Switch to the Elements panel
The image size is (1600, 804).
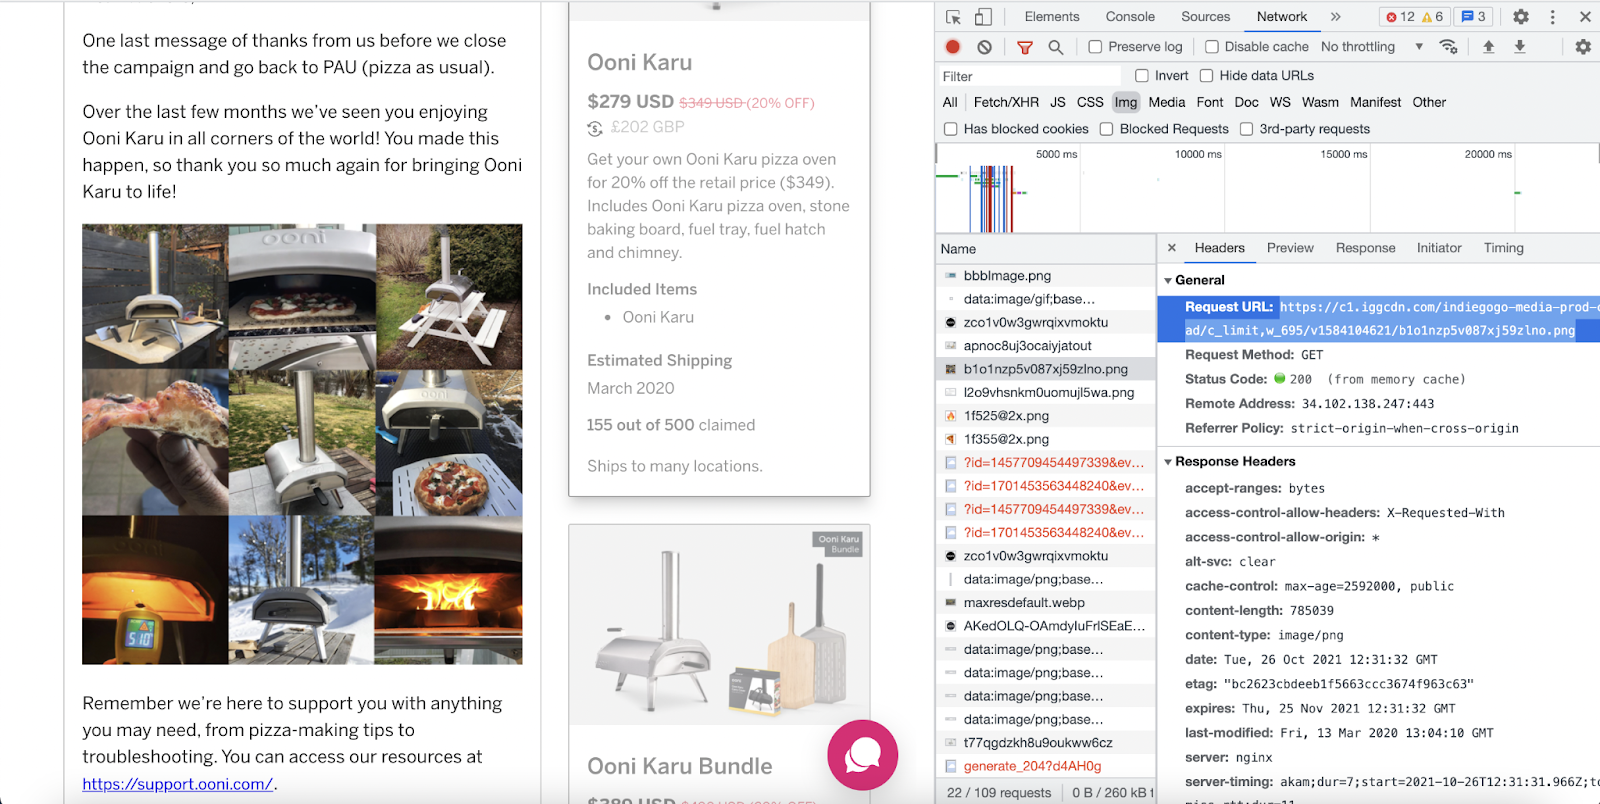coord(1052,17)
